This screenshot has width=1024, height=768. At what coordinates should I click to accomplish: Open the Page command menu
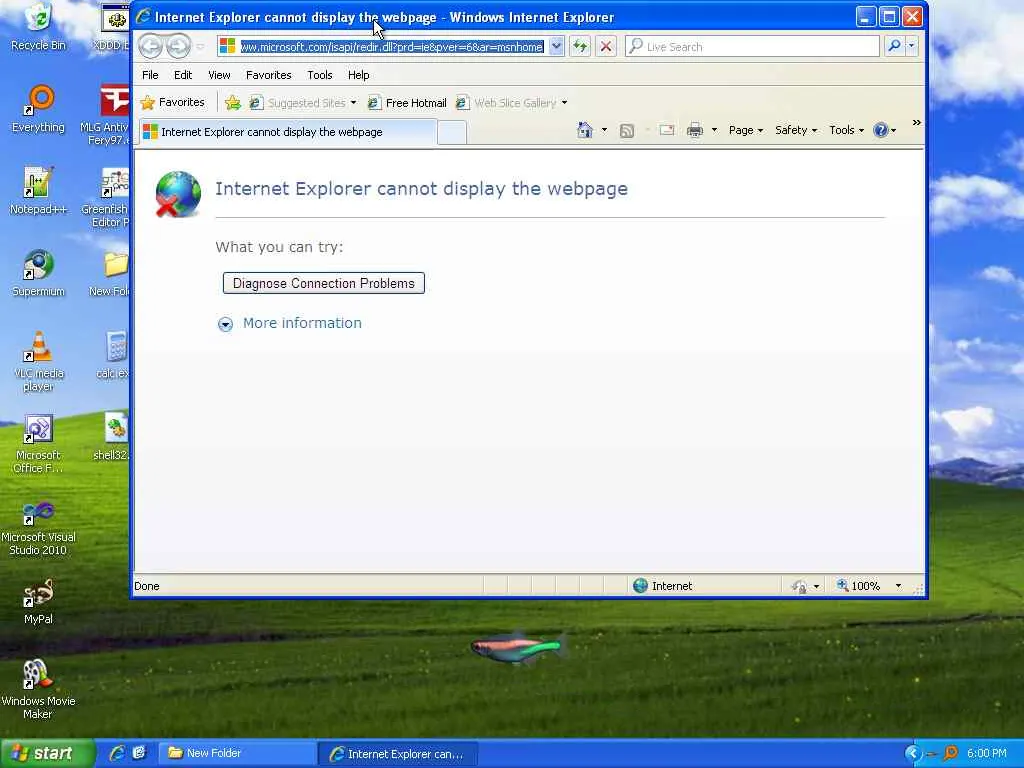(x=746, y=130)
